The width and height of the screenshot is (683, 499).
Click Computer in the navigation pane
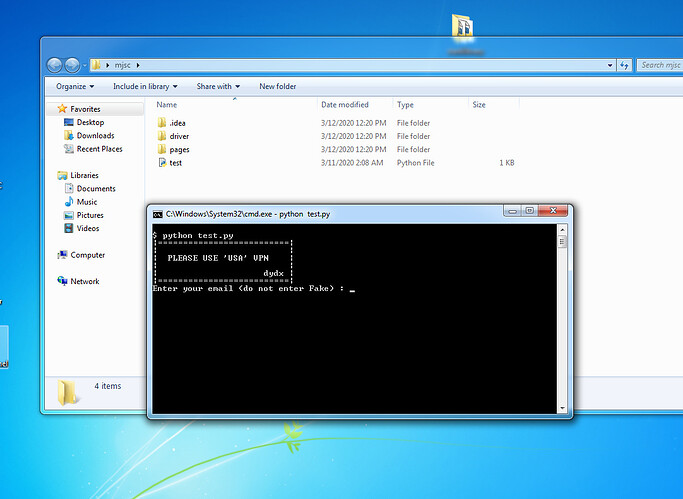pyautogui.click(x=88, y=255)
